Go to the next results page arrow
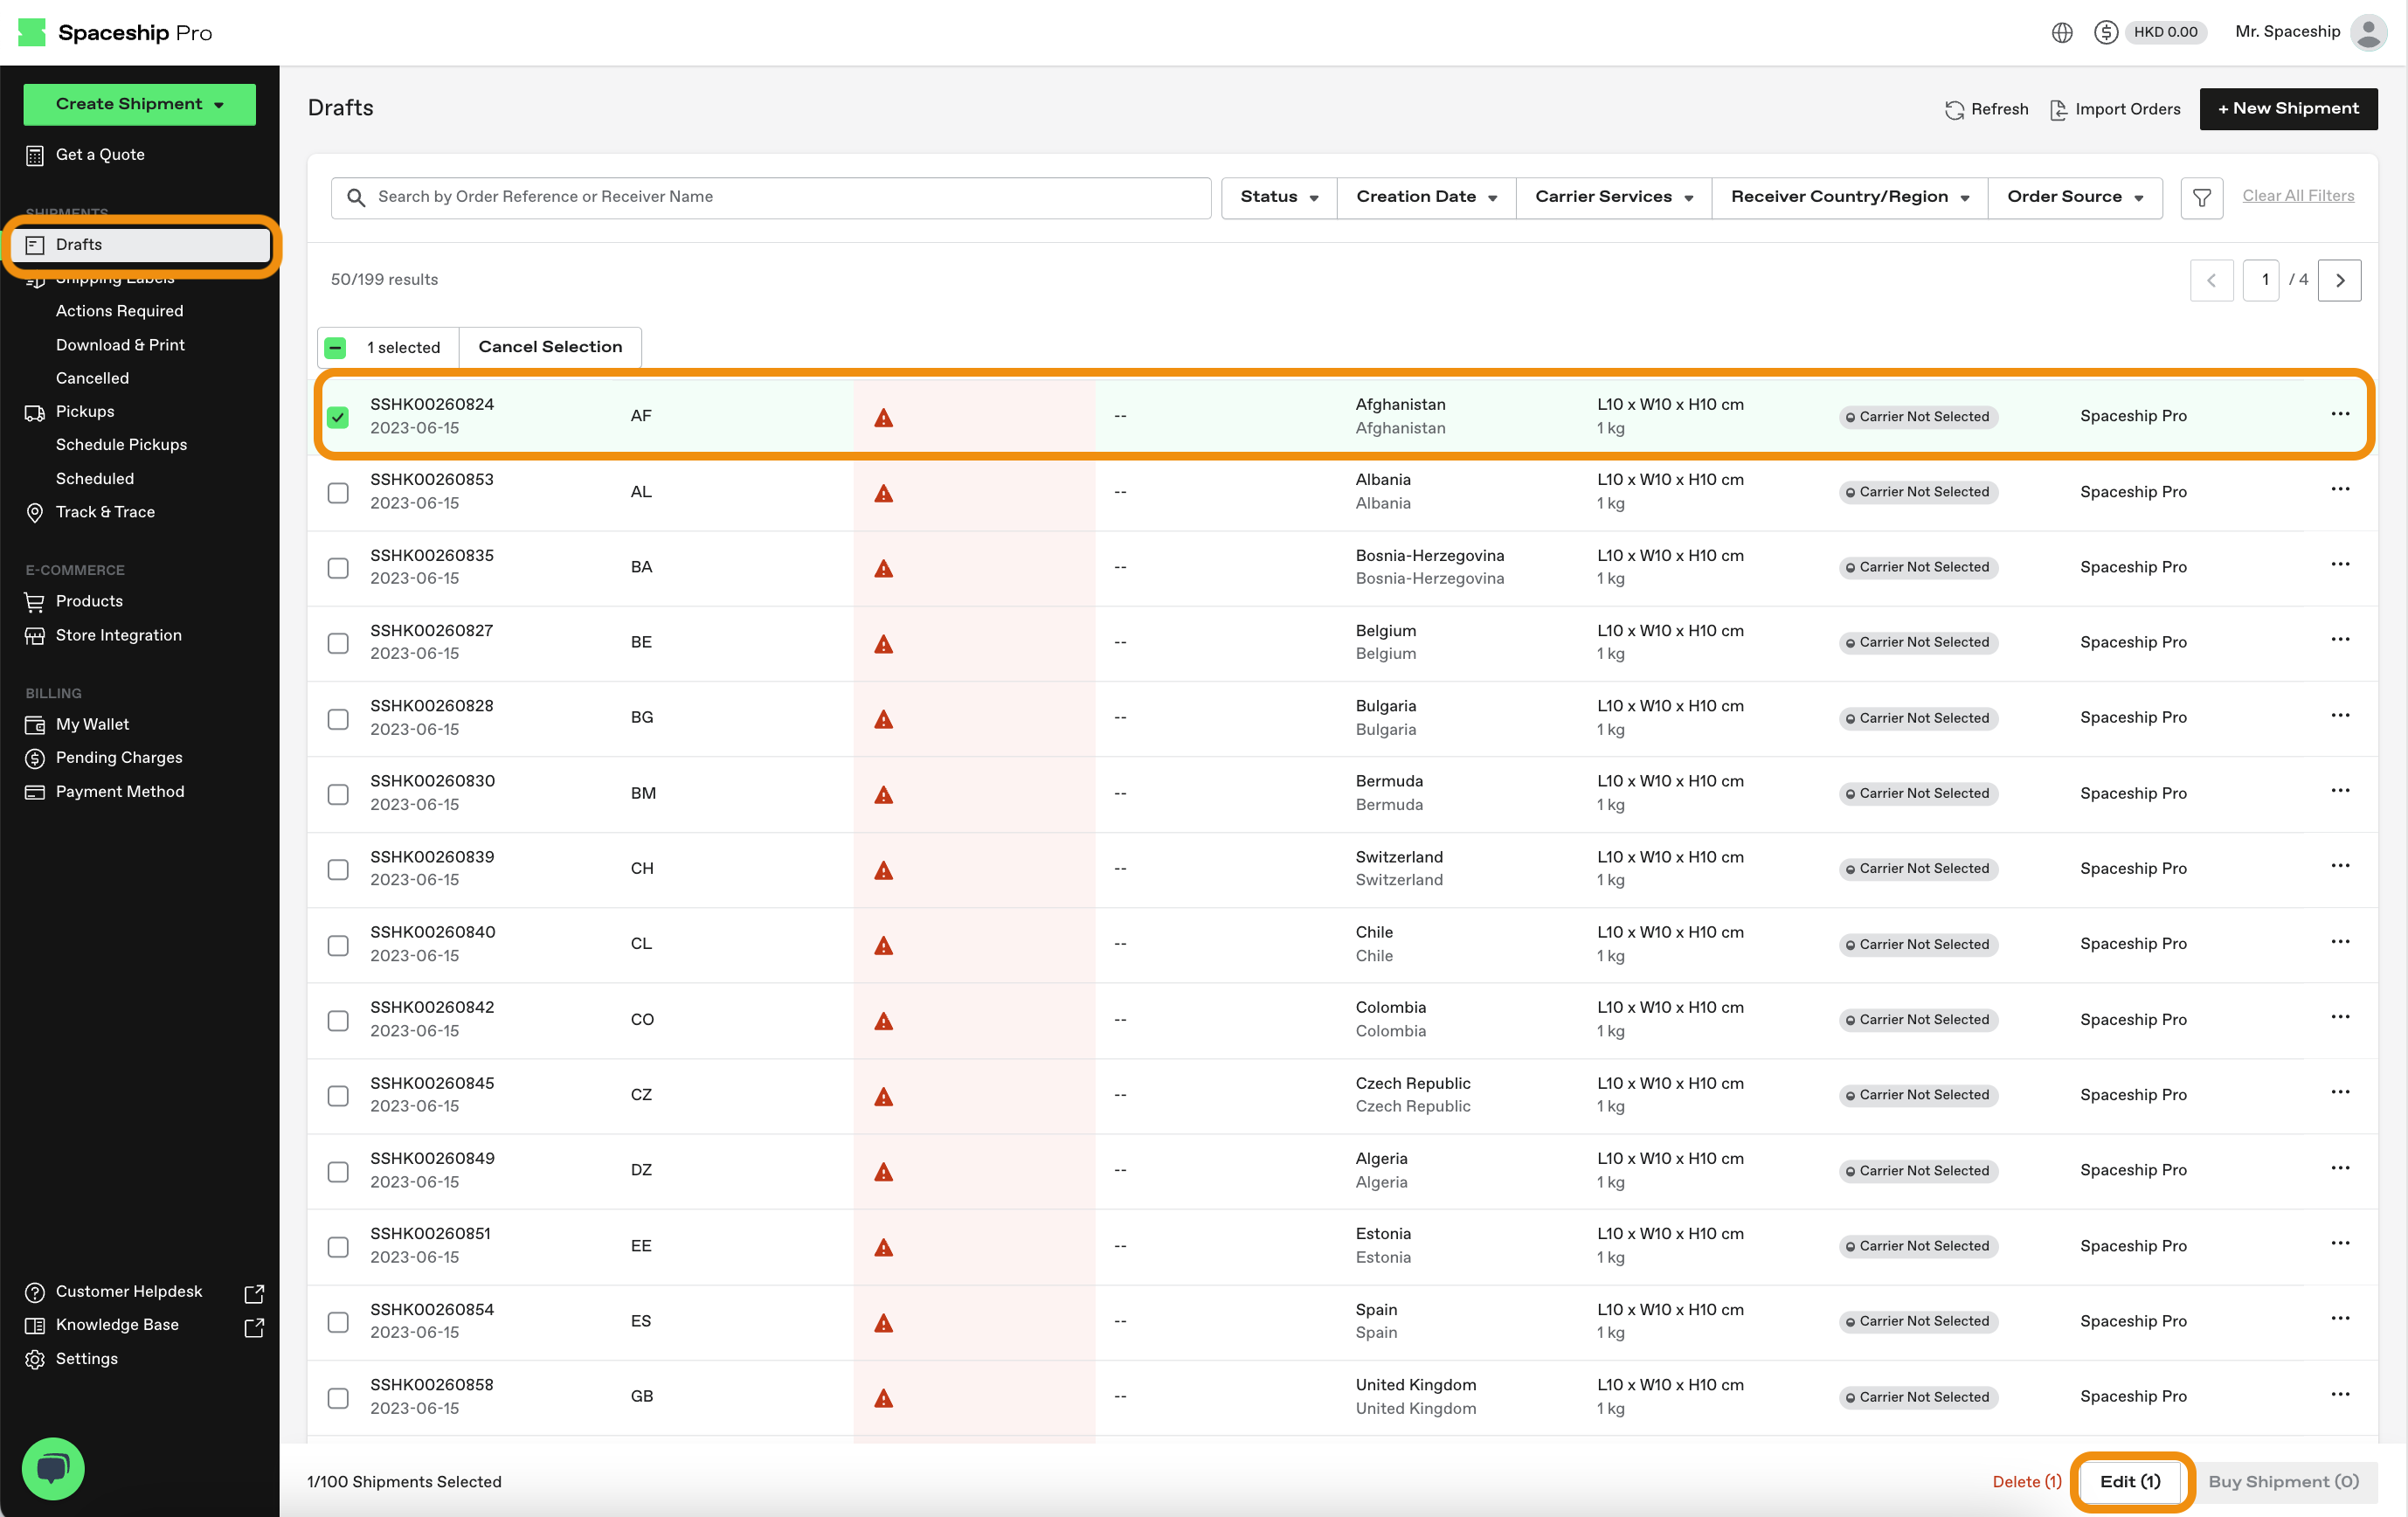Viewport: 2408px width, 1517px height. click(2339, 280)
